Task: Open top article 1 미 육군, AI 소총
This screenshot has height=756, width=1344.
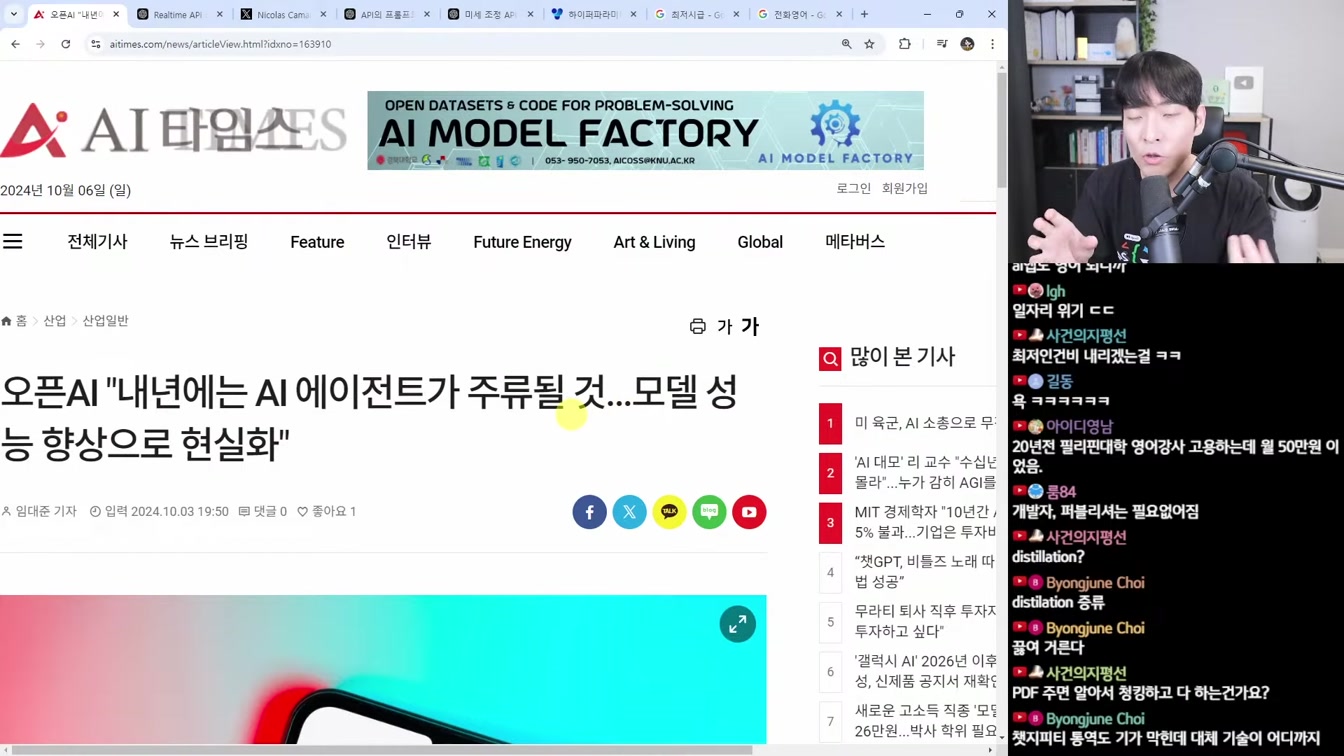Action: (925, 423)
